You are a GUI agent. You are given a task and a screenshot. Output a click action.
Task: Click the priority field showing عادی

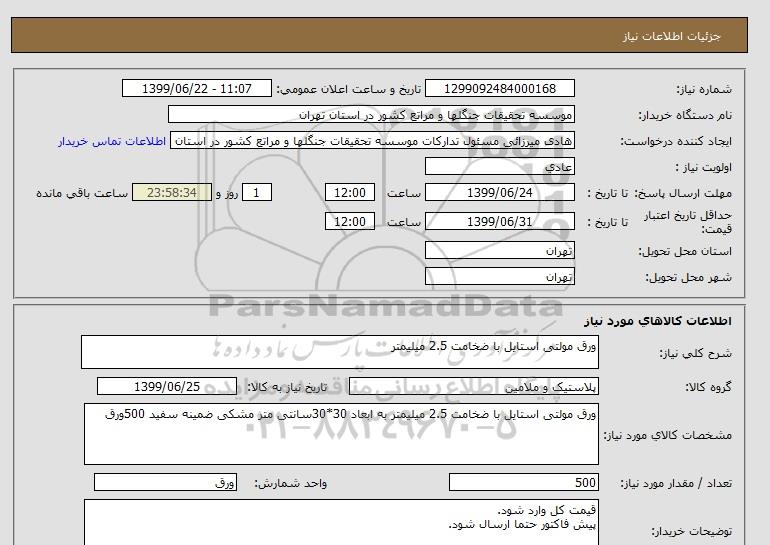pos(499,166)
